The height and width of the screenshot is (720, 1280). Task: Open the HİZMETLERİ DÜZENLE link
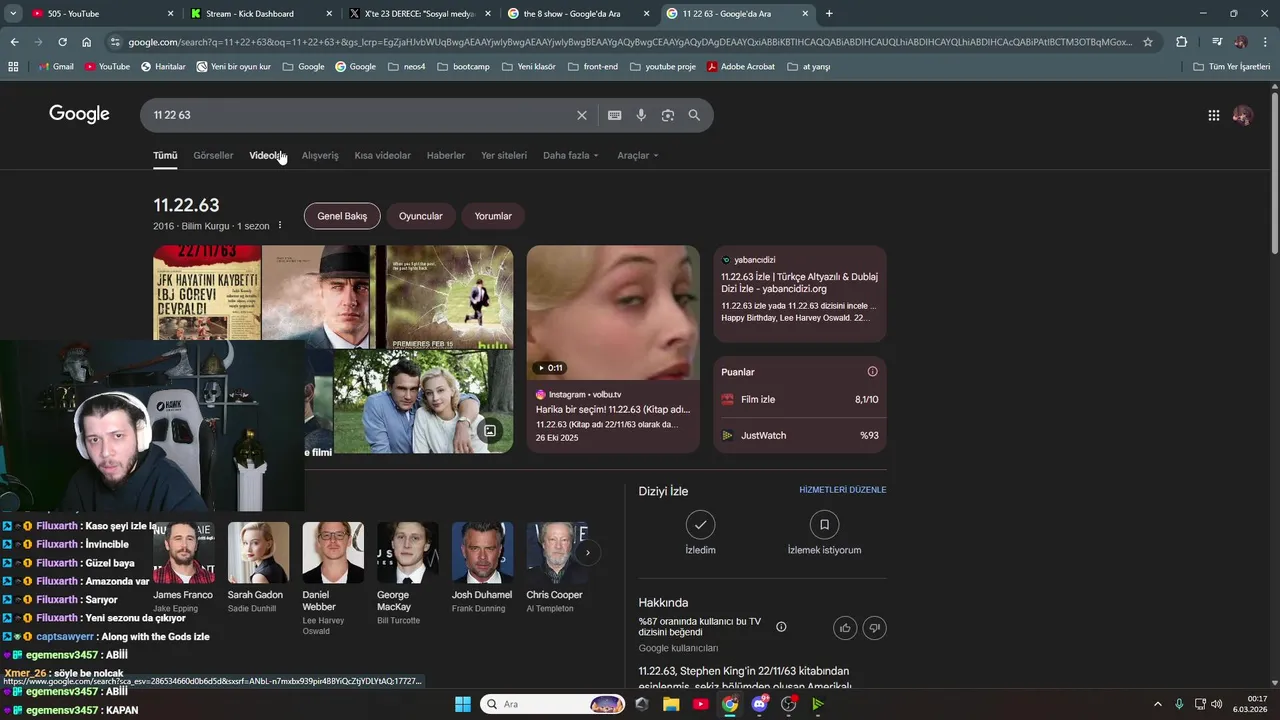pyautogui.click(x=843, y=490)
